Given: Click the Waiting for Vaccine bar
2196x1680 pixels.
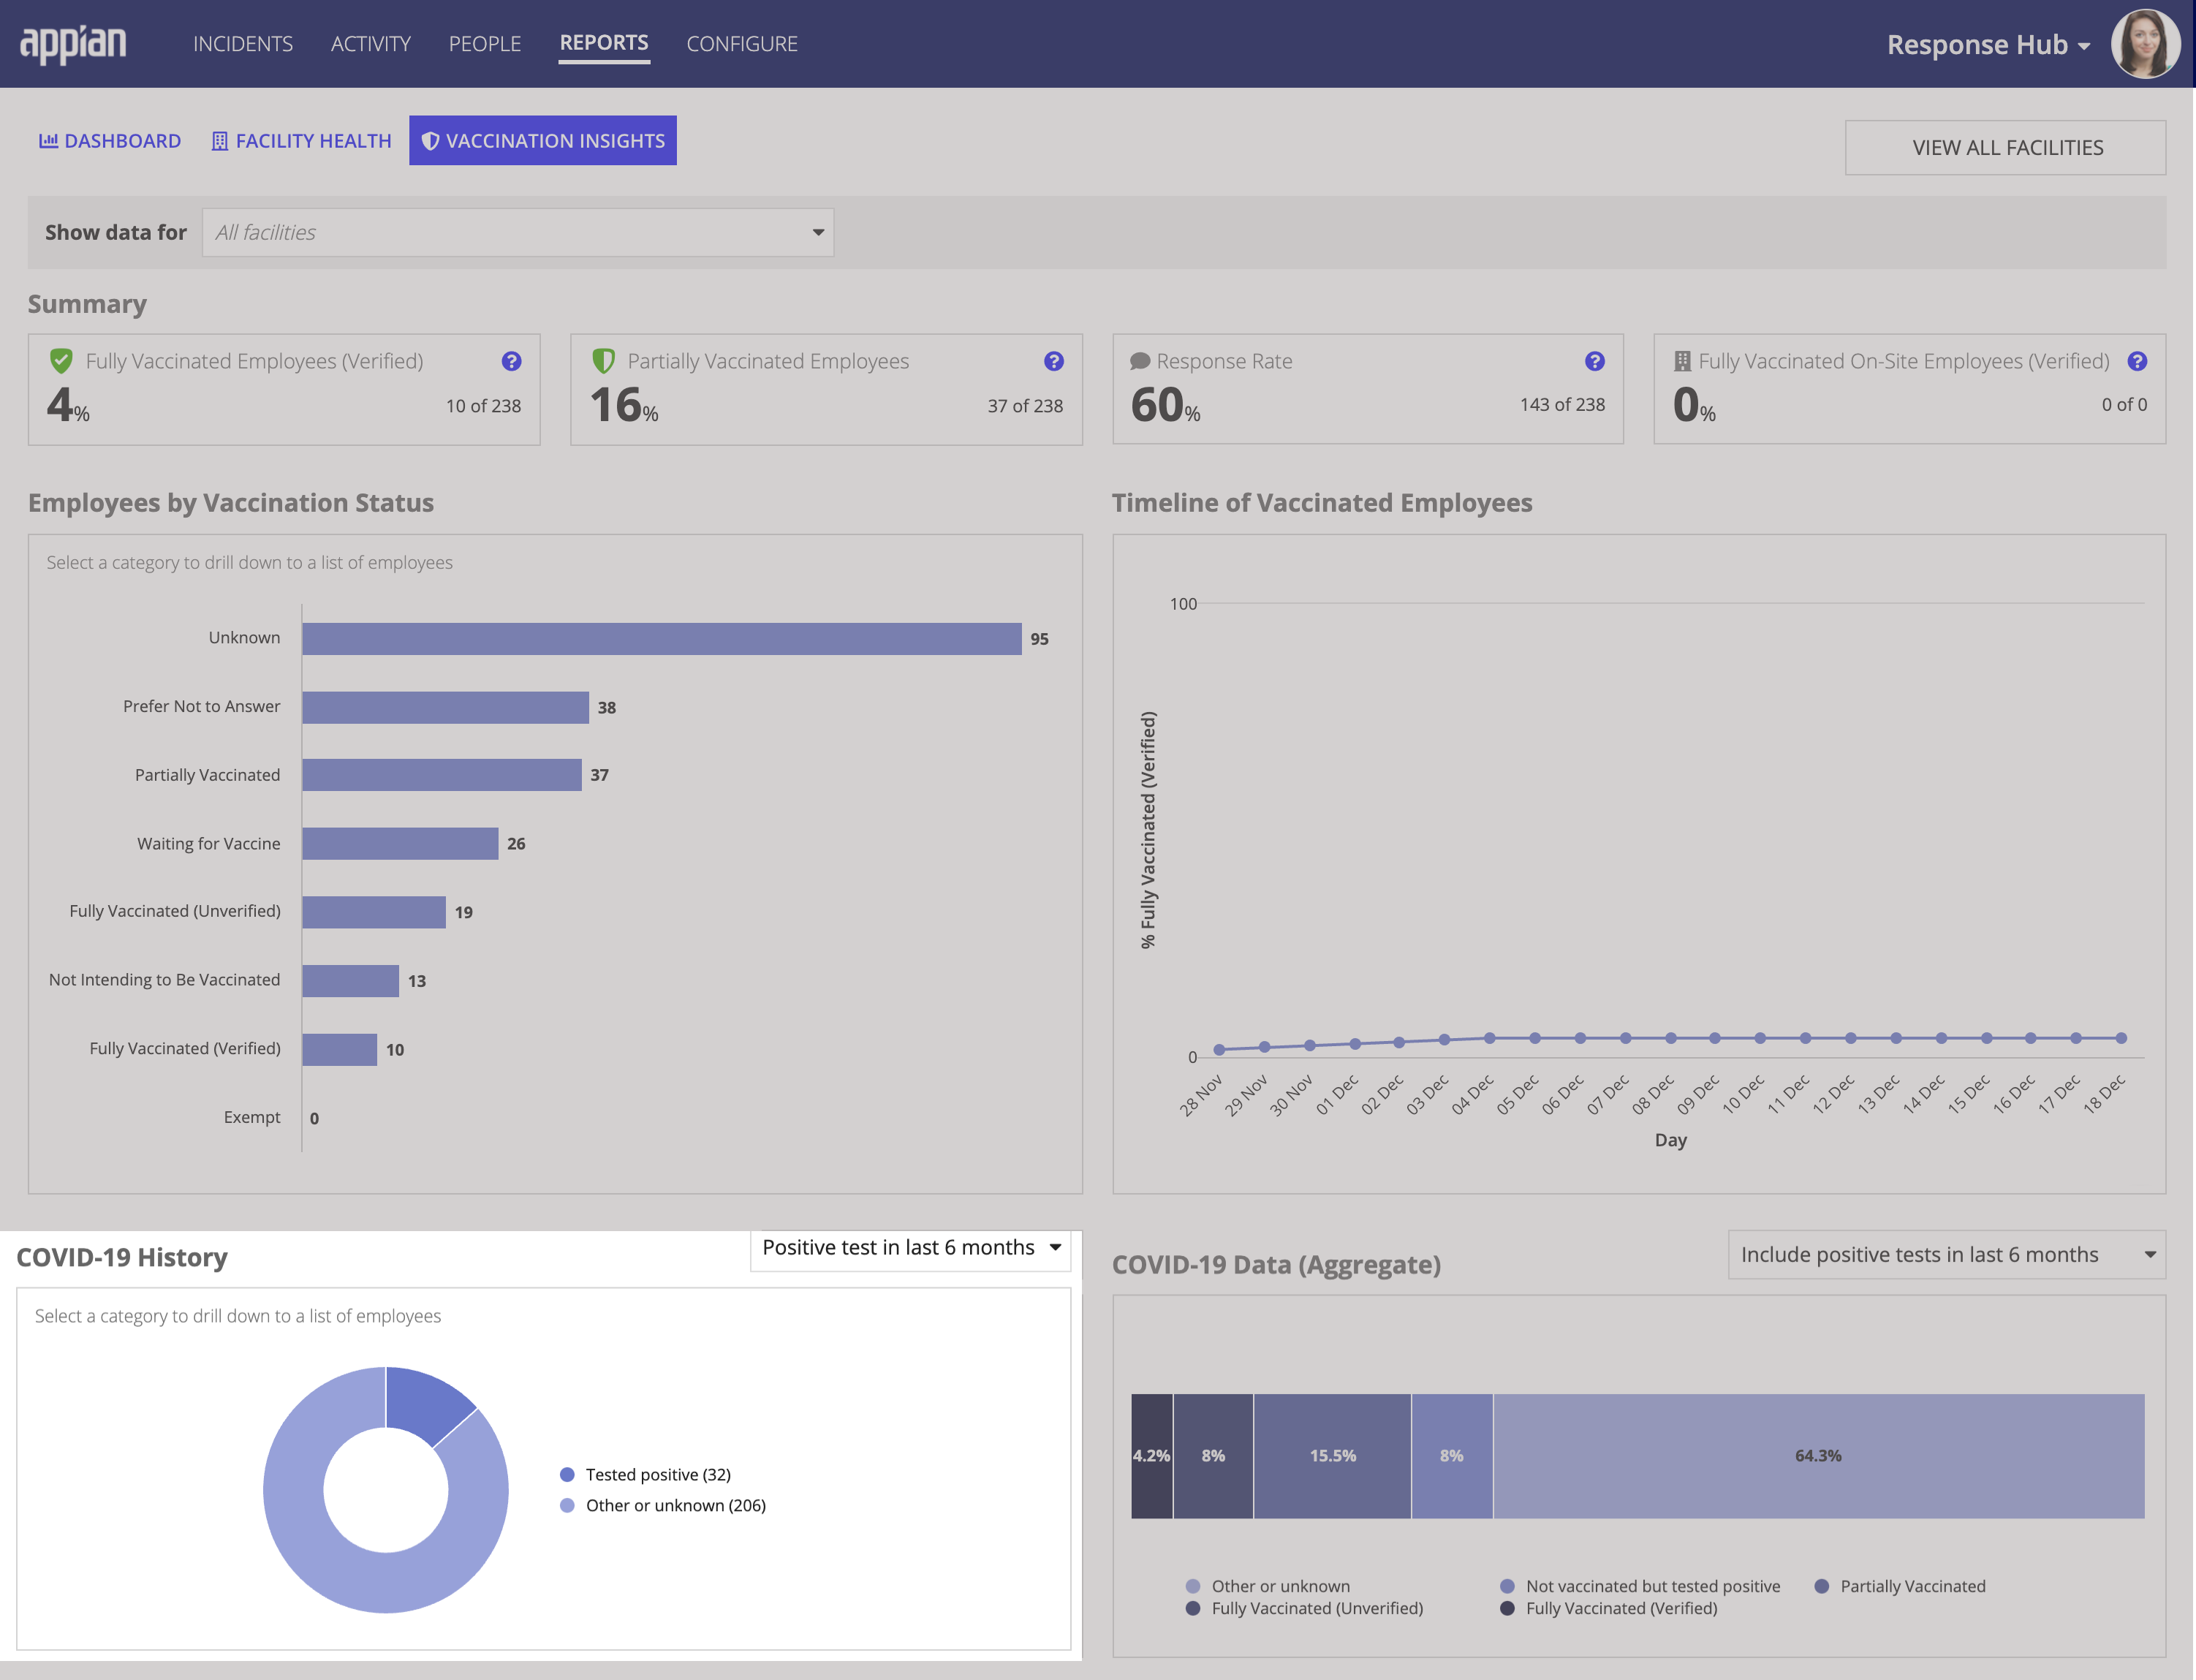Looking at the screenshot, I should 400,844.
